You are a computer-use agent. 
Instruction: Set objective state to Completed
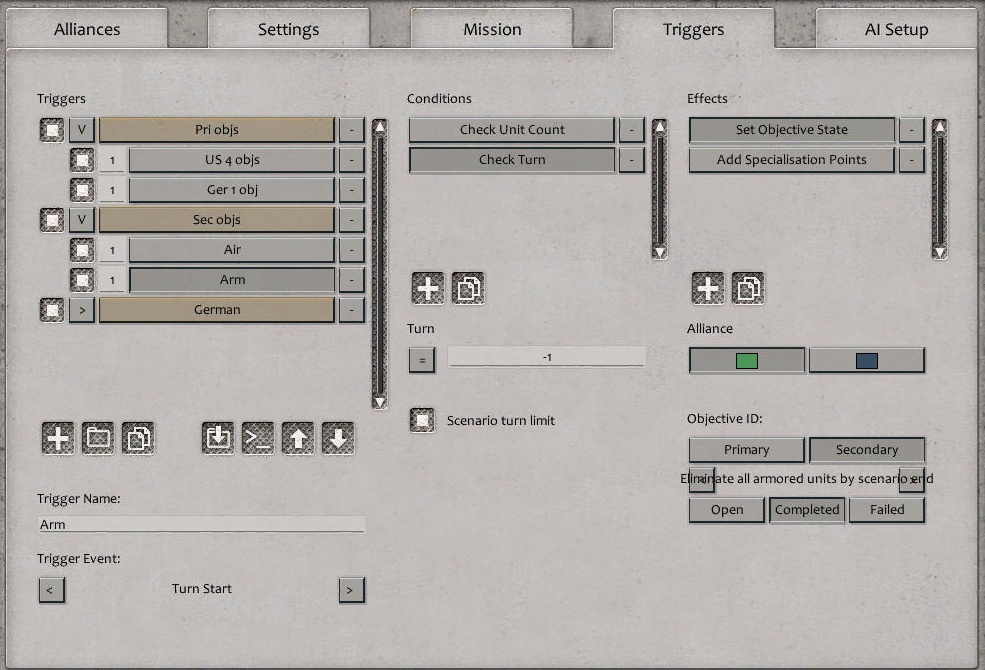pos(807,510)
